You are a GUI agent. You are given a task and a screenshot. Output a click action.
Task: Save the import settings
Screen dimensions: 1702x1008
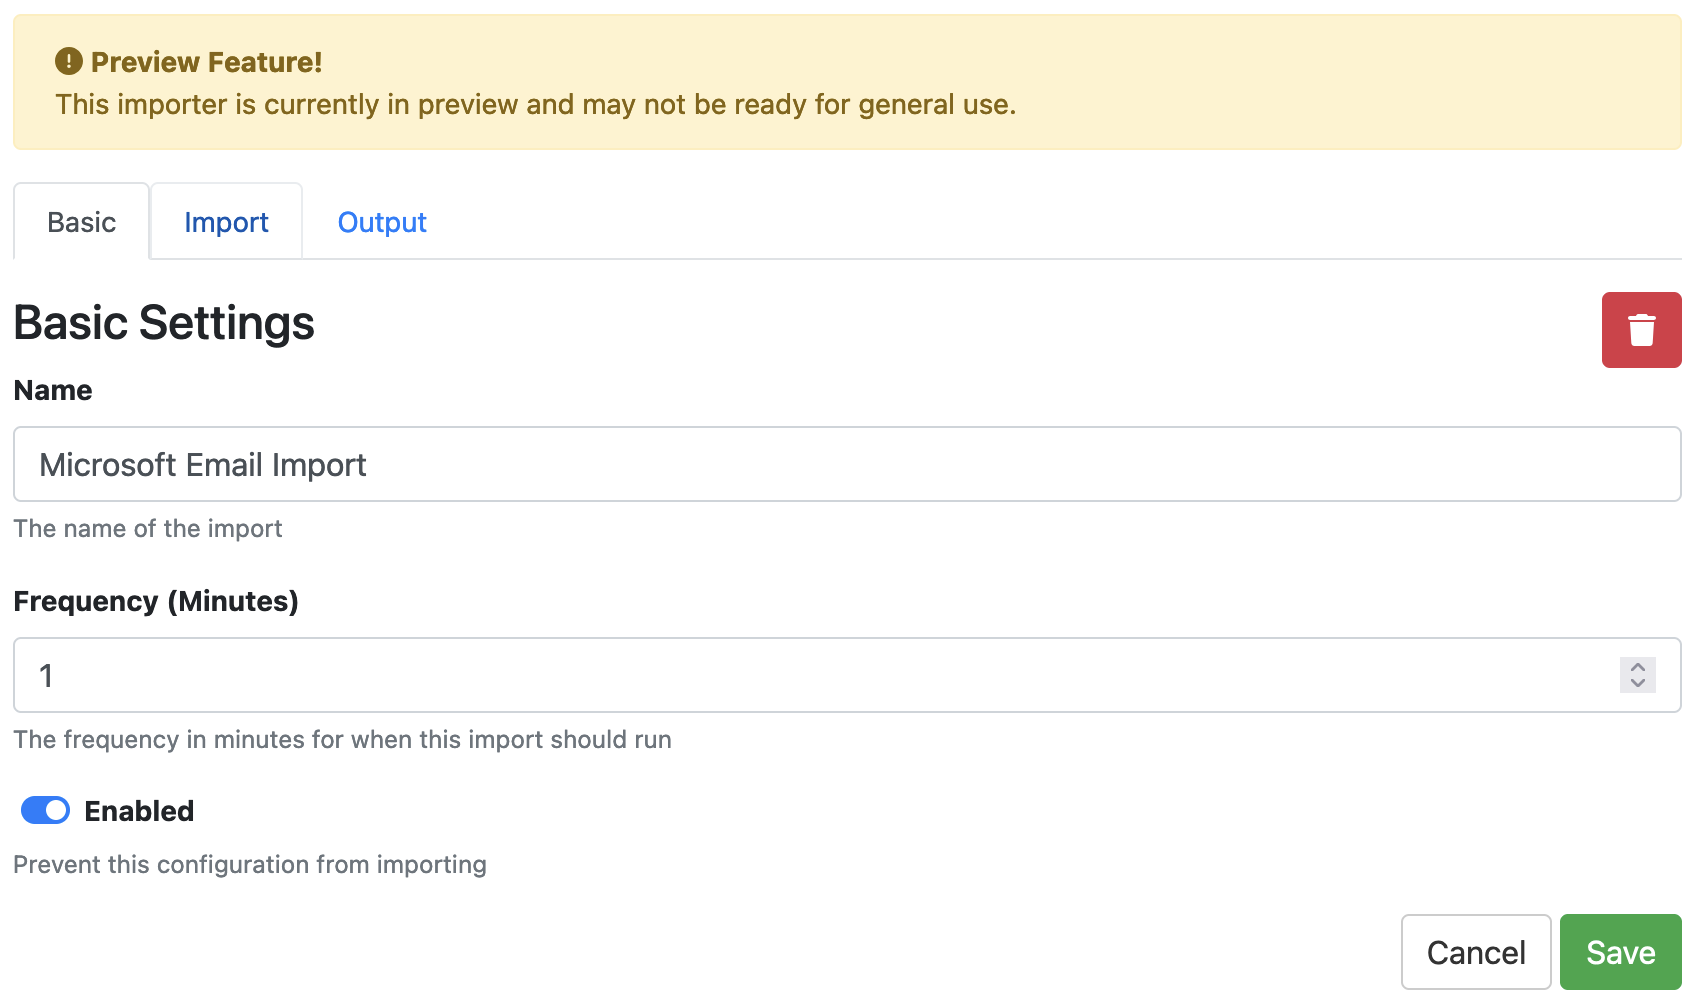click(x=1620, y=952)
